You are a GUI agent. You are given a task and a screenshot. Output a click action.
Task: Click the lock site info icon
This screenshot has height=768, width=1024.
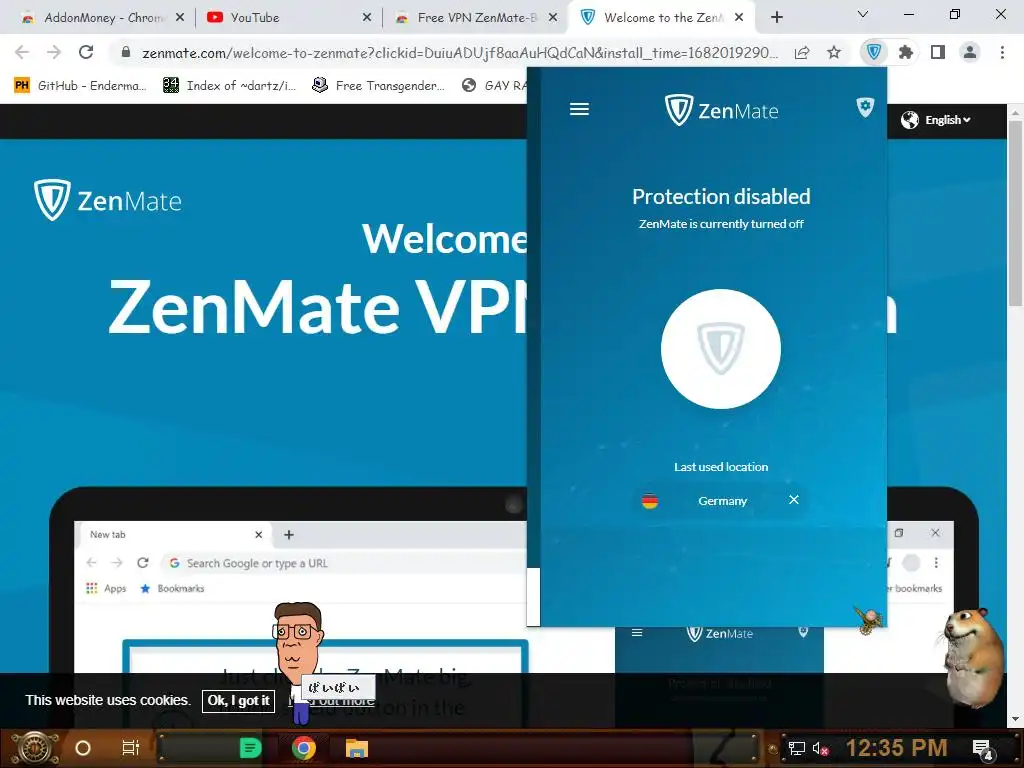126,52
